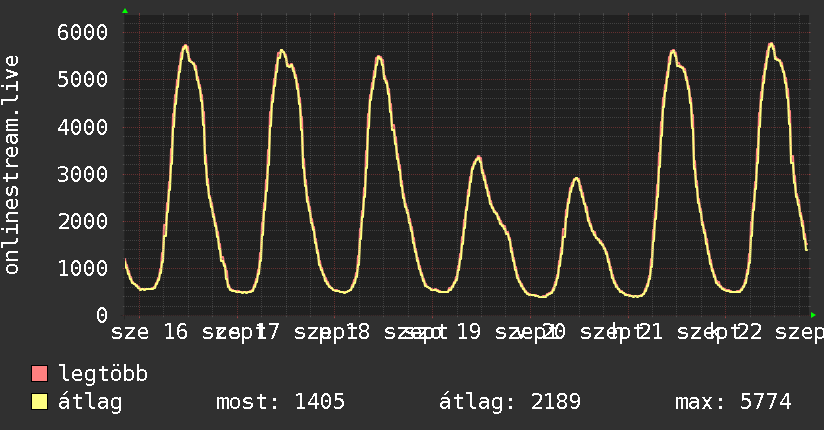Click the 1000 y-axis label

tap(83, 268)
